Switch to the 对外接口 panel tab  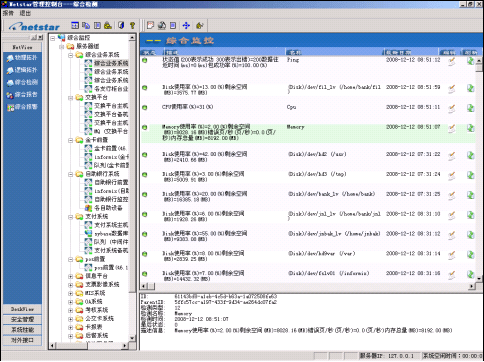(22, 341)
